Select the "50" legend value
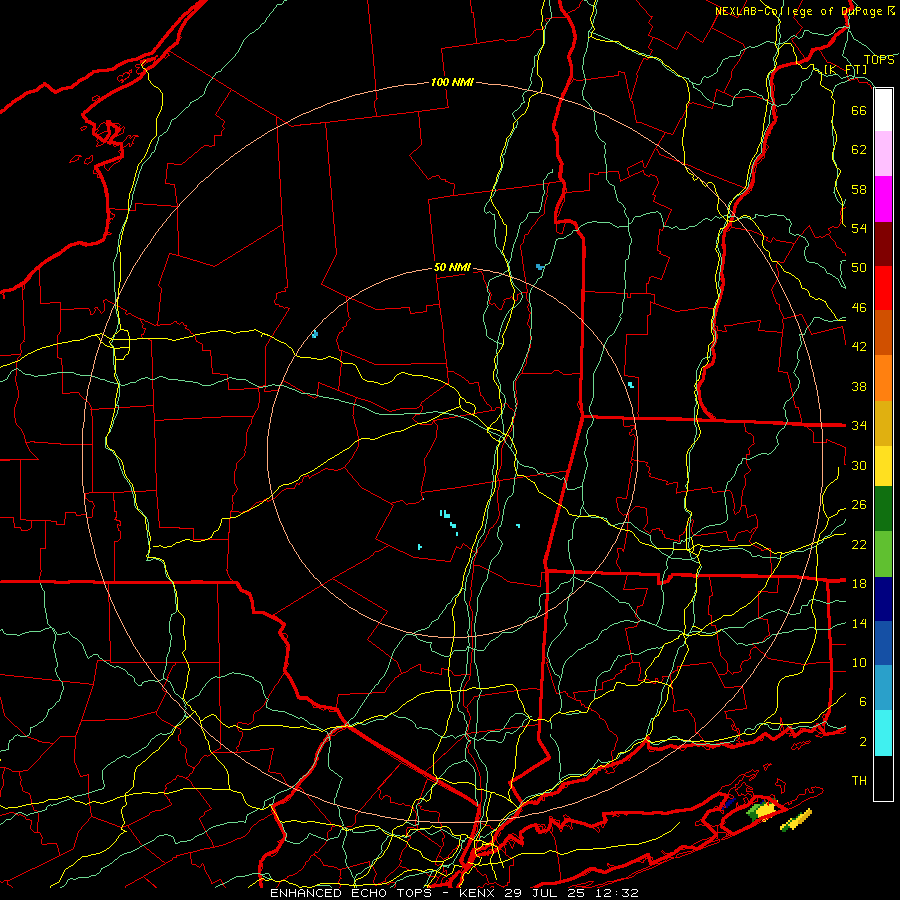900x900 pixels. point(859,267)
